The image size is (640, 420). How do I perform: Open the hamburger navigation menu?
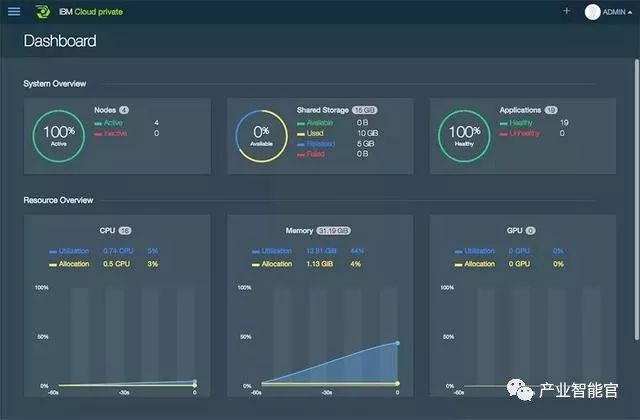pos(14,11)
